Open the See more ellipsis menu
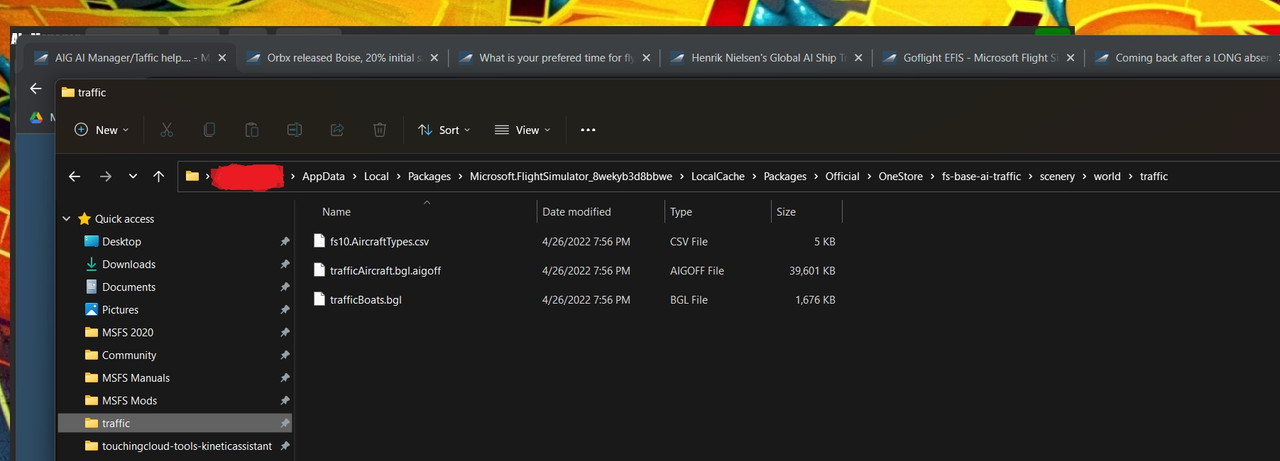Screen dimensions: 1280x461 588,130
